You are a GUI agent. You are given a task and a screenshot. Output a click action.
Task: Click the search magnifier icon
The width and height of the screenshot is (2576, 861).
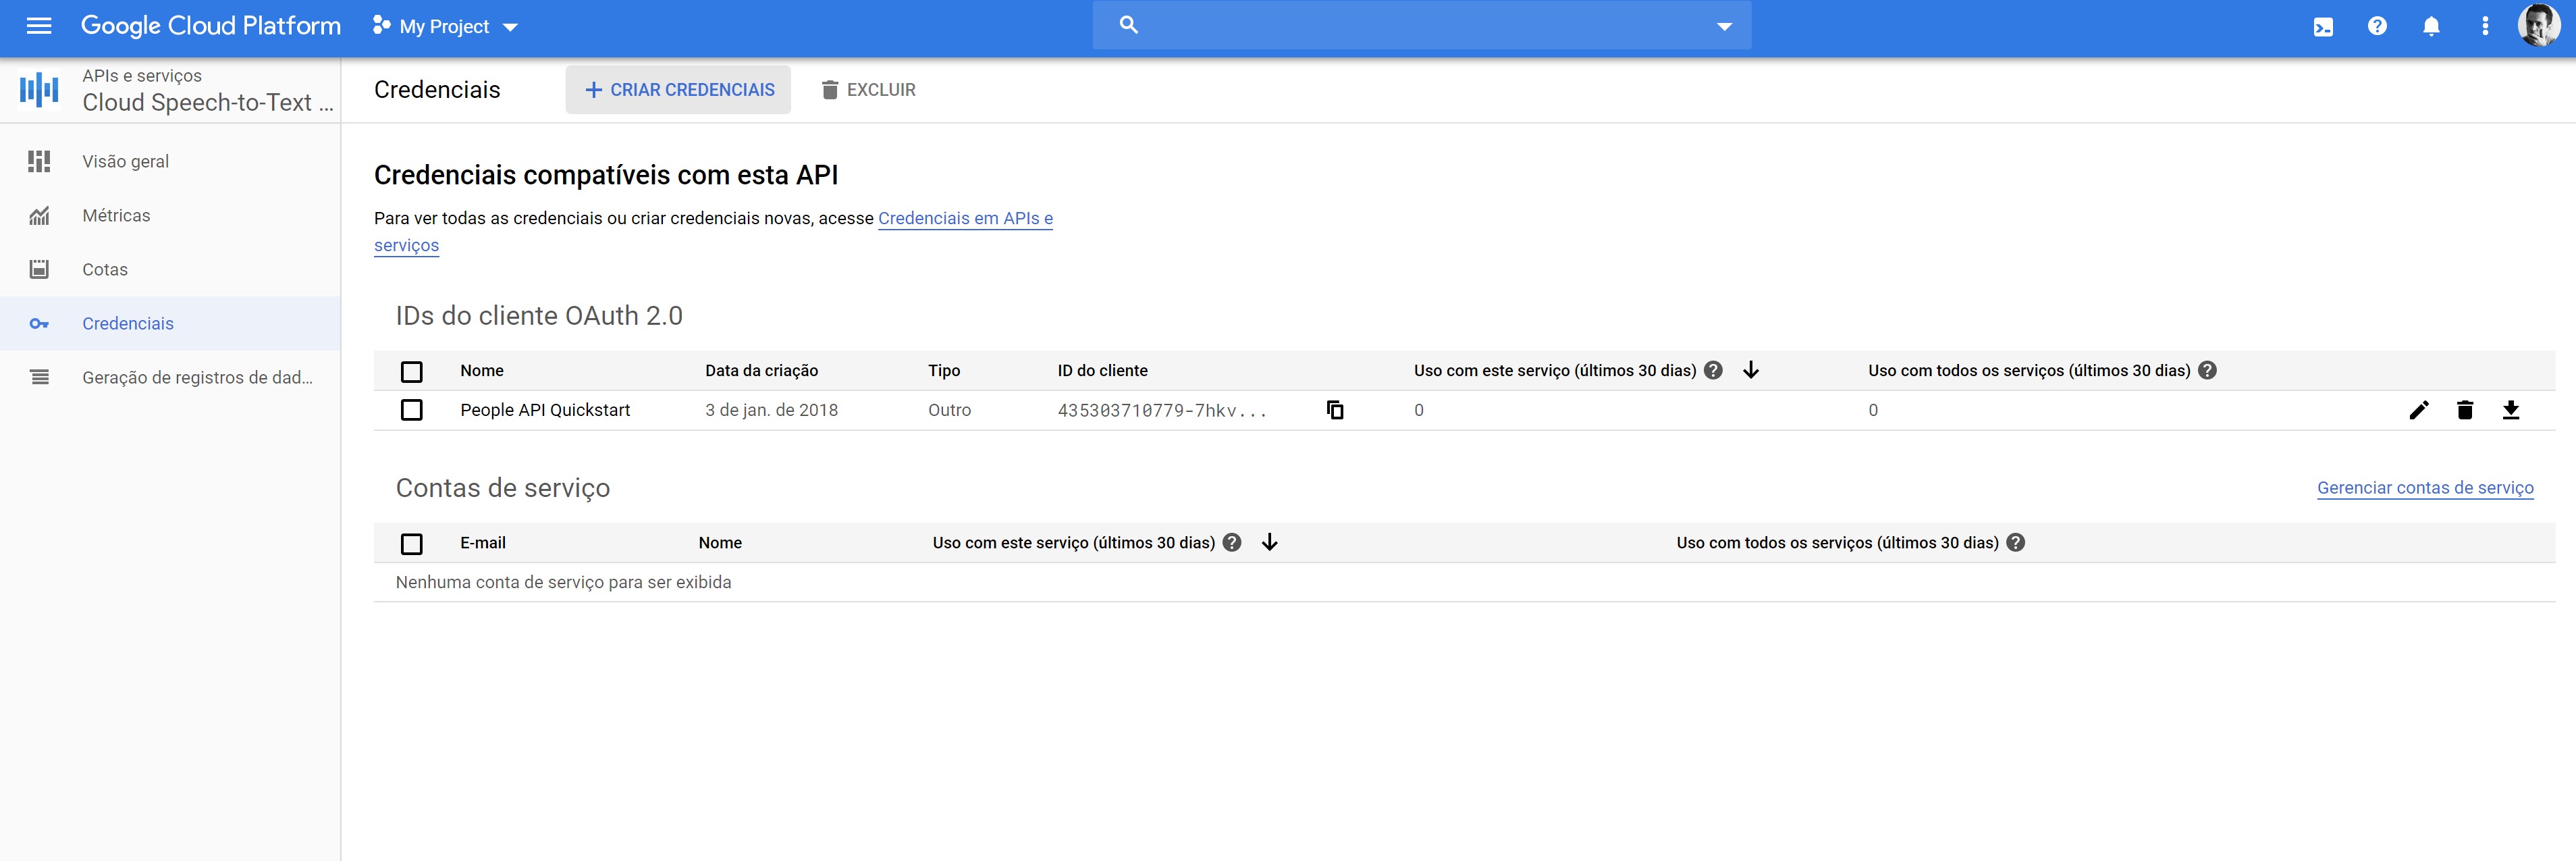click(1128, 25)
